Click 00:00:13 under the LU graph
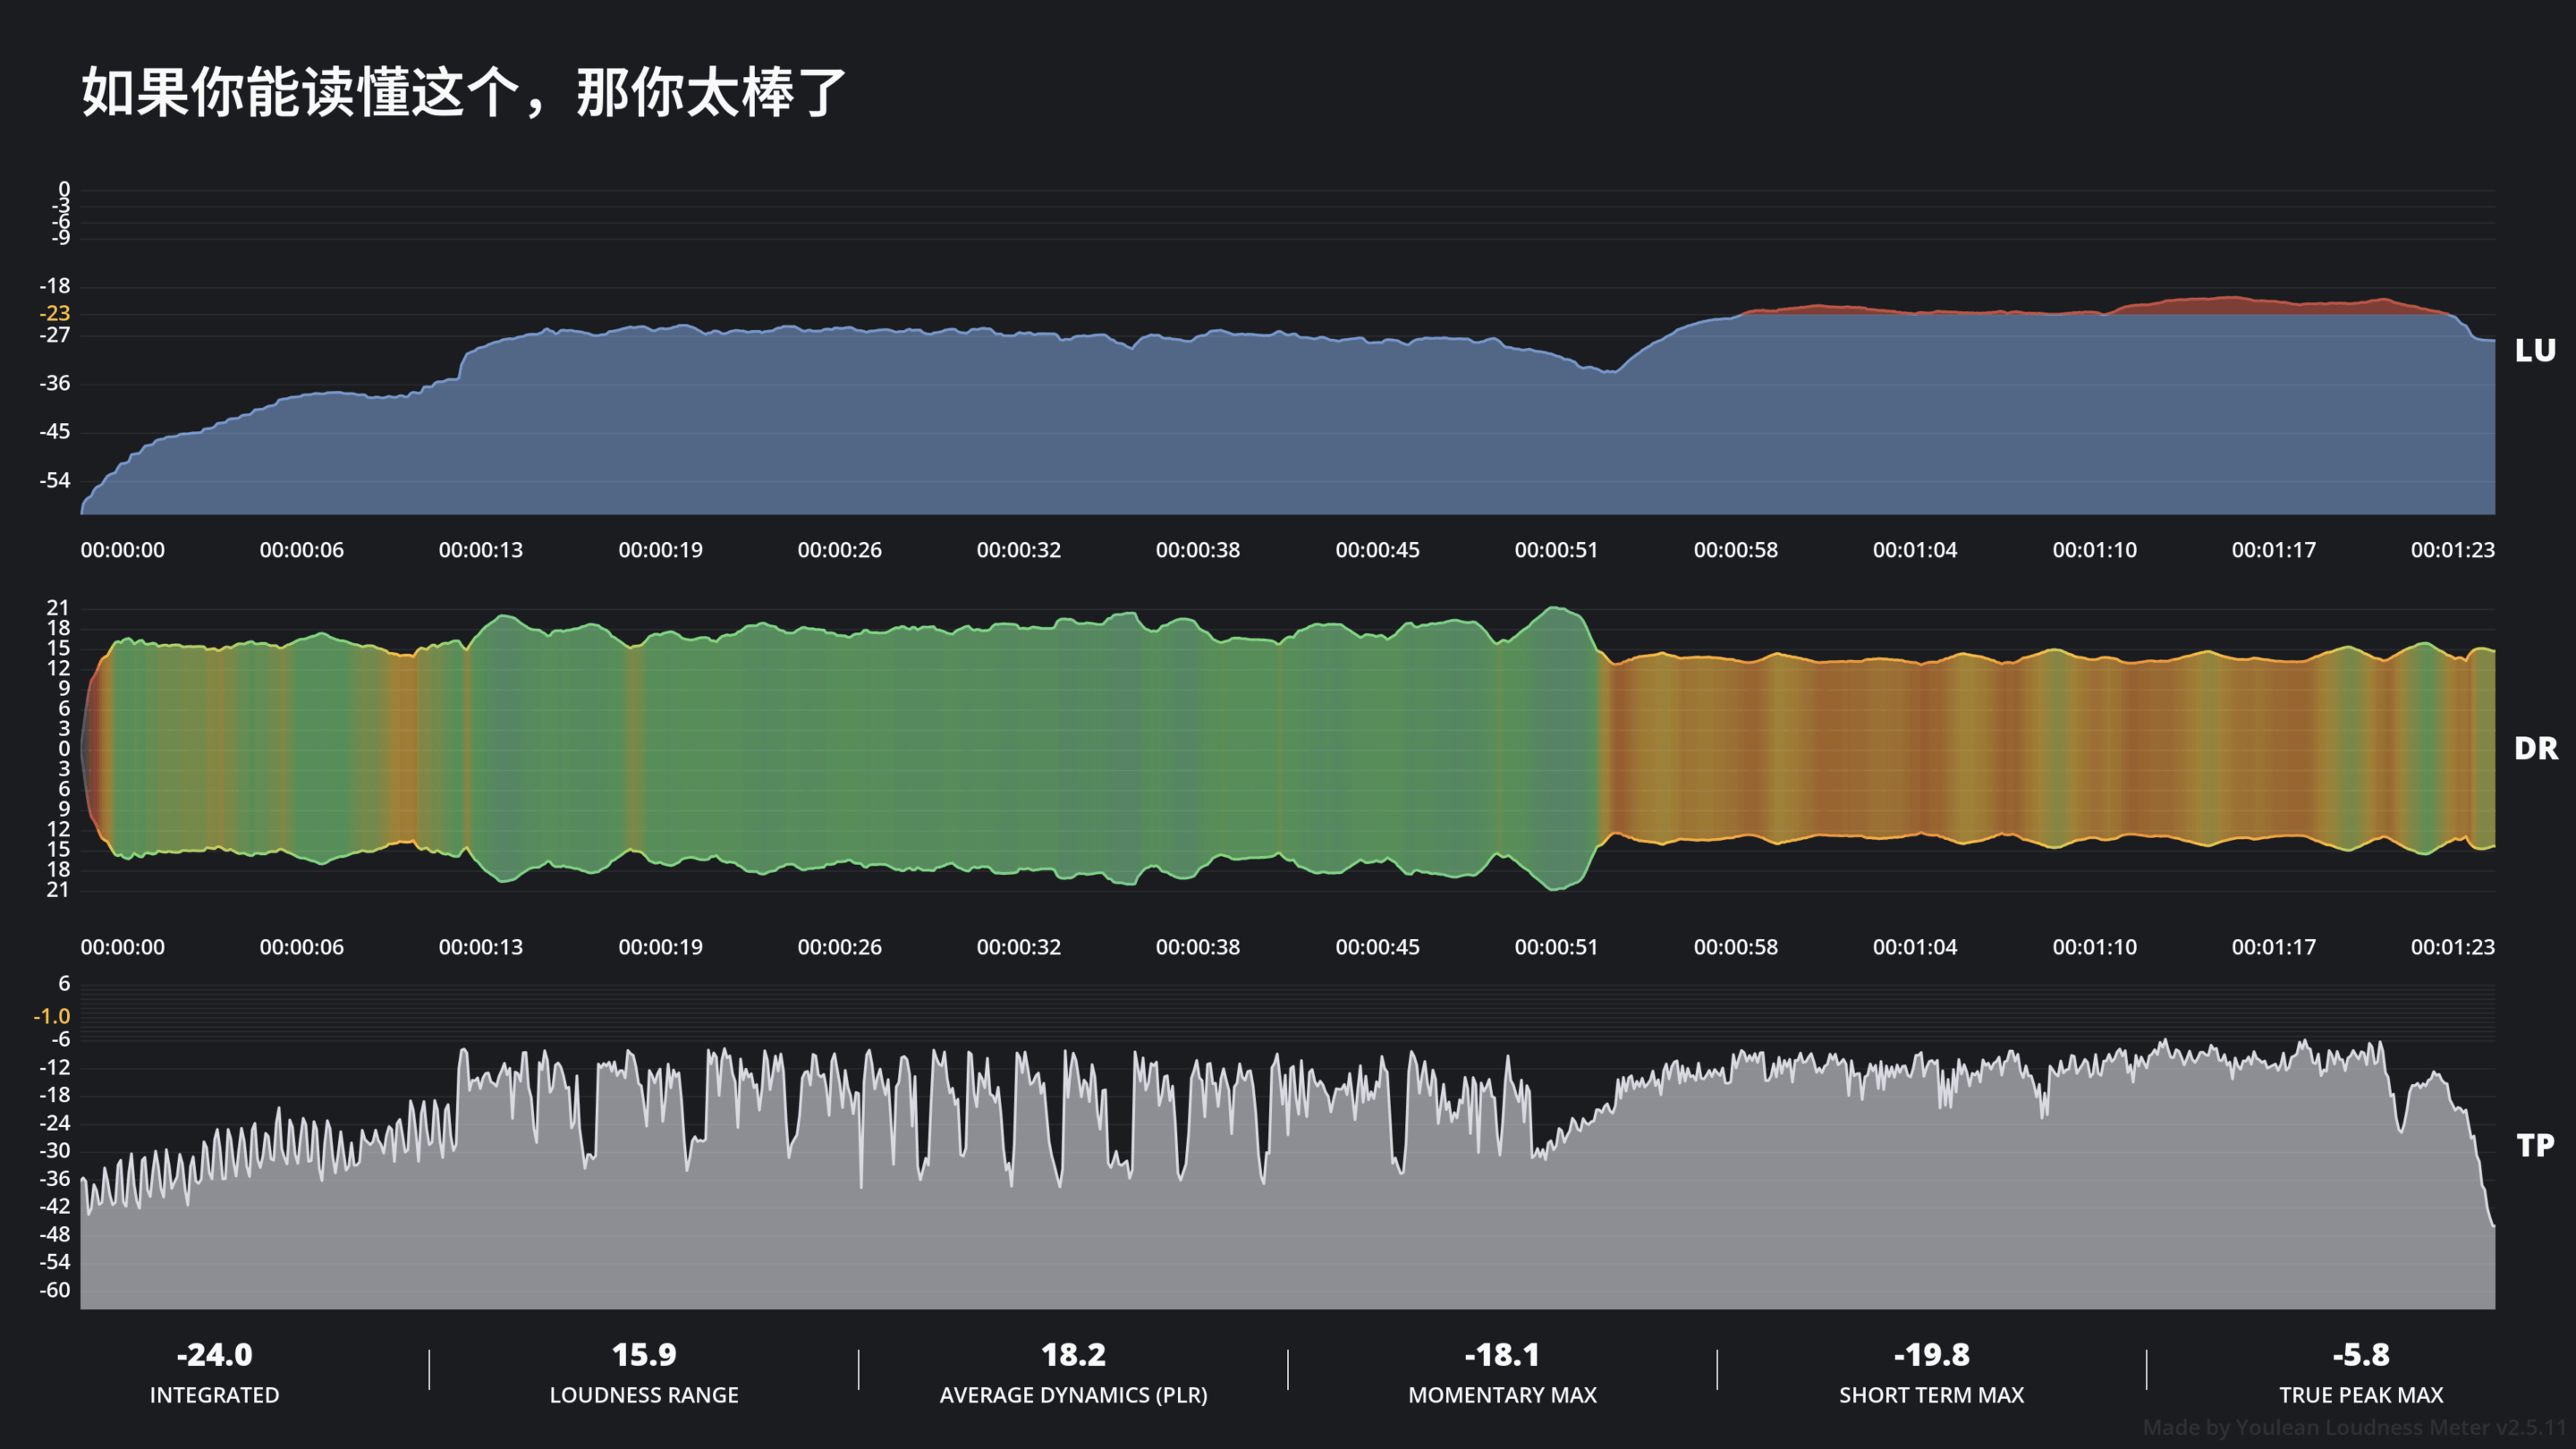Screen dimensions: 2576x1449 pyautogui.click(x=480, y=550)
